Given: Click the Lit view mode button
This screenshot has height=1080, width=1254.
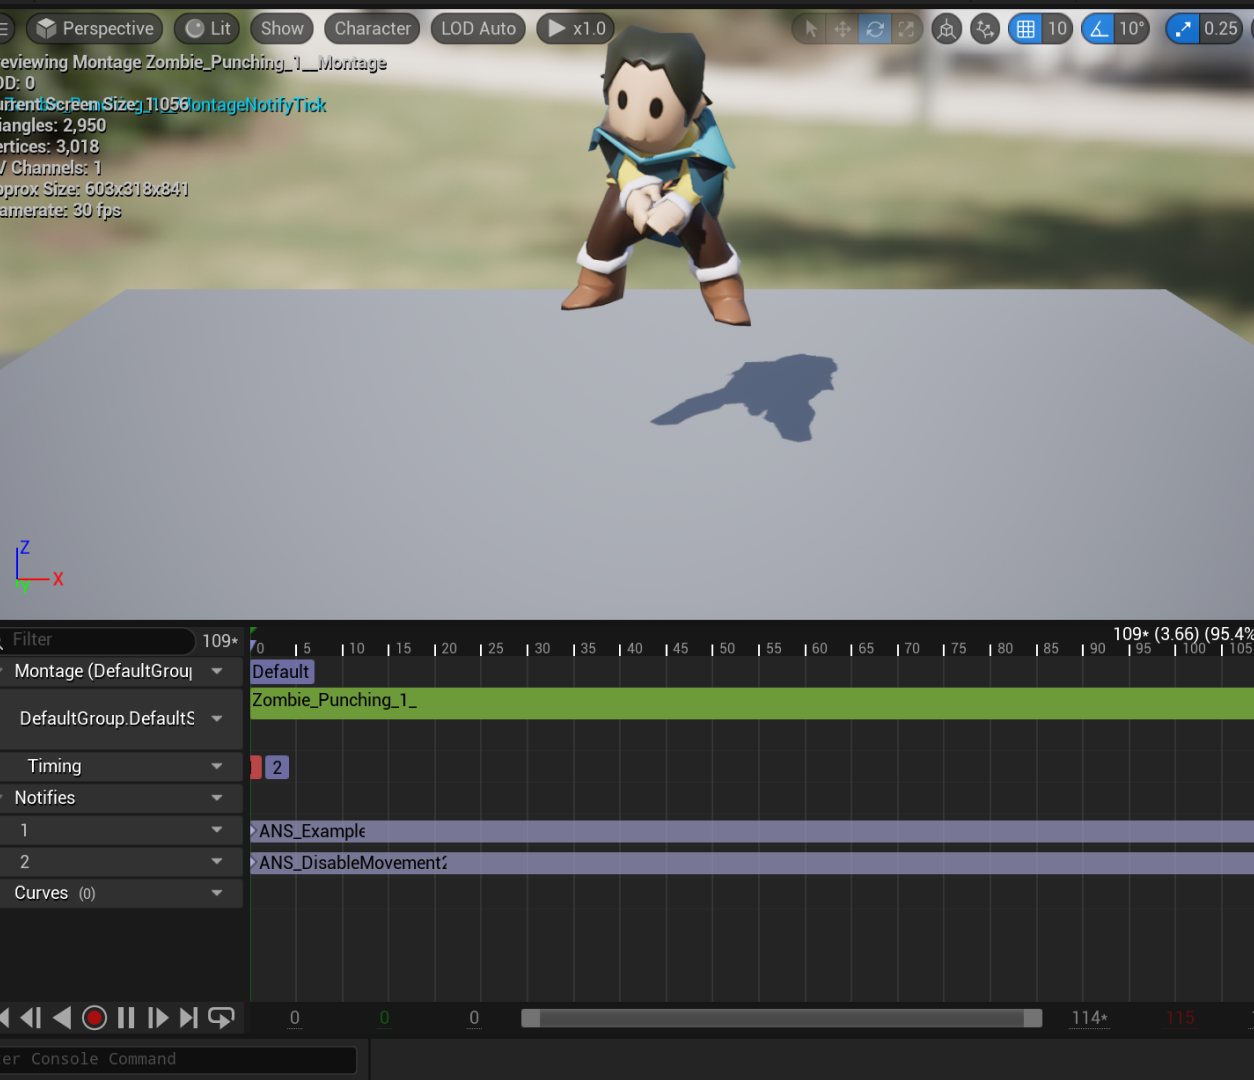Looking at the screenshot, I should point(206,28).
